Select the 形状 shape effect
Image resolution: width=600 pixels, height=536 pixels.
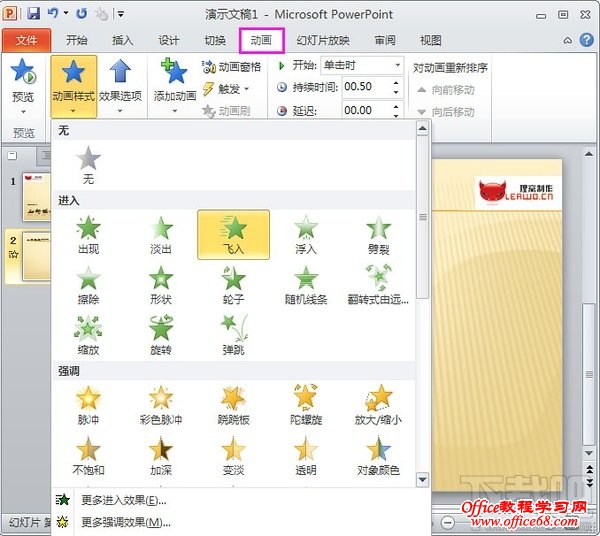[161, 285]
